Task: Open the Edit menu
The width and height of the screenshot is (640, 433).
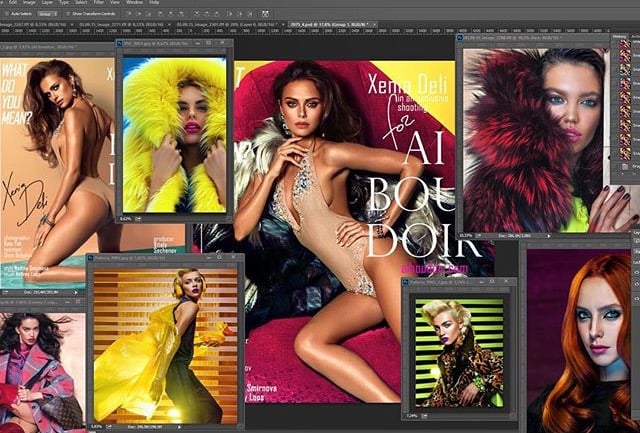Action: (13, 2)
